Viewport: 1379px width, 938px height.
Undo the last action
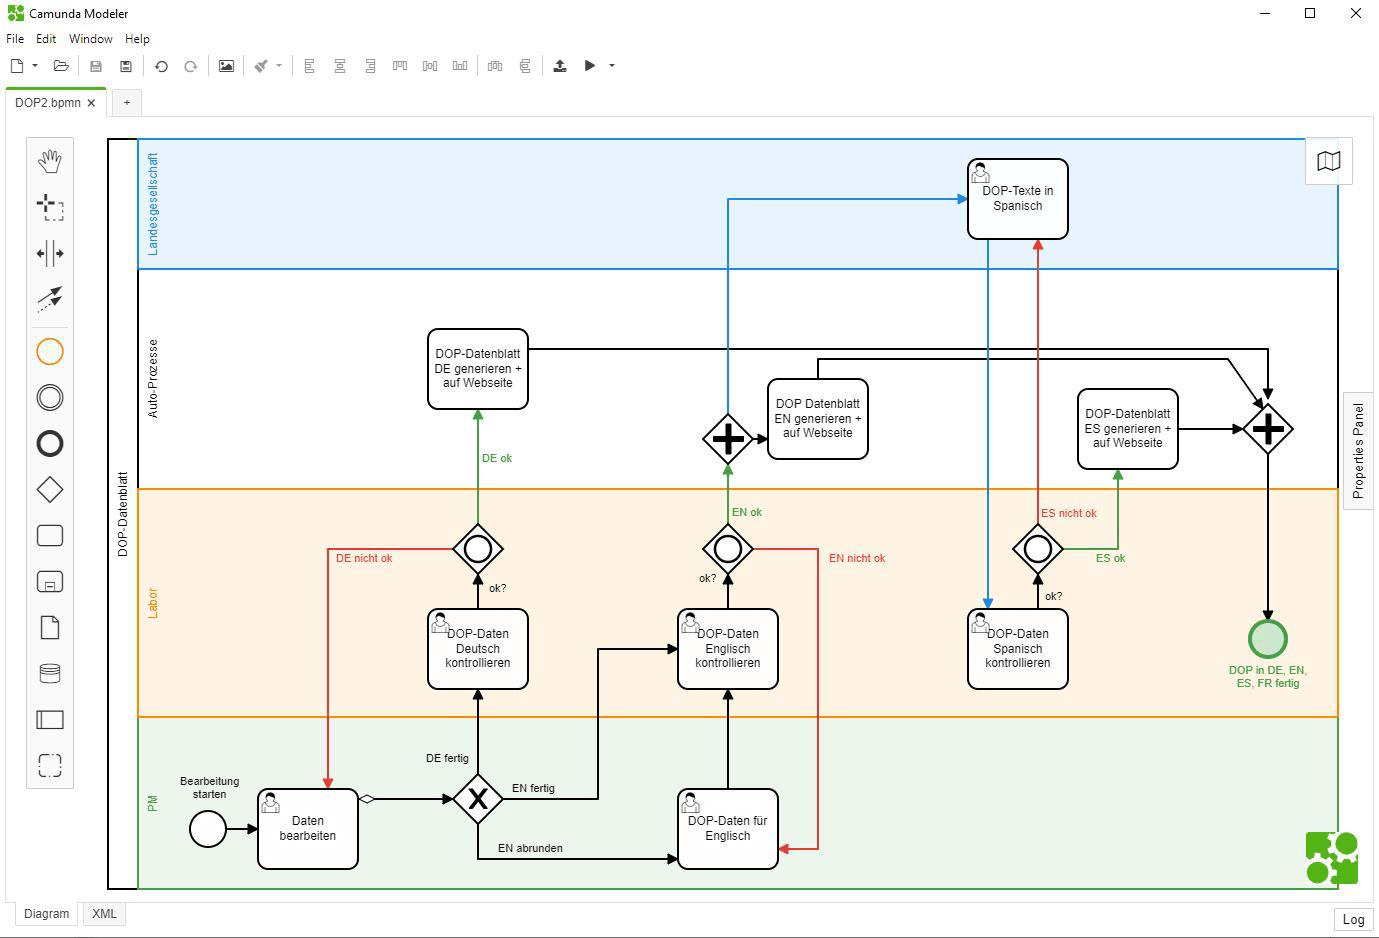[161, 66]
